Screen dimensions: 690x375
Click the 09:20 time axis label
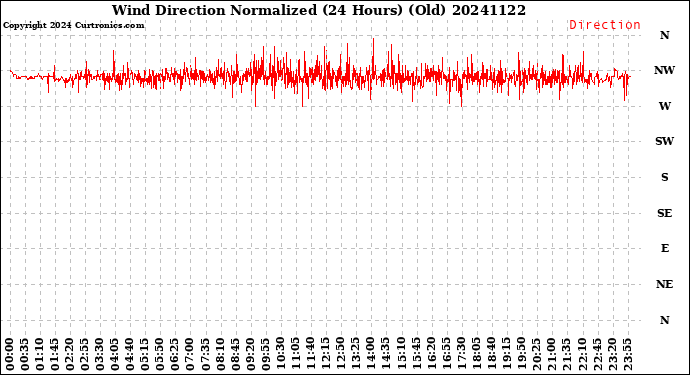tap(250, 355)
